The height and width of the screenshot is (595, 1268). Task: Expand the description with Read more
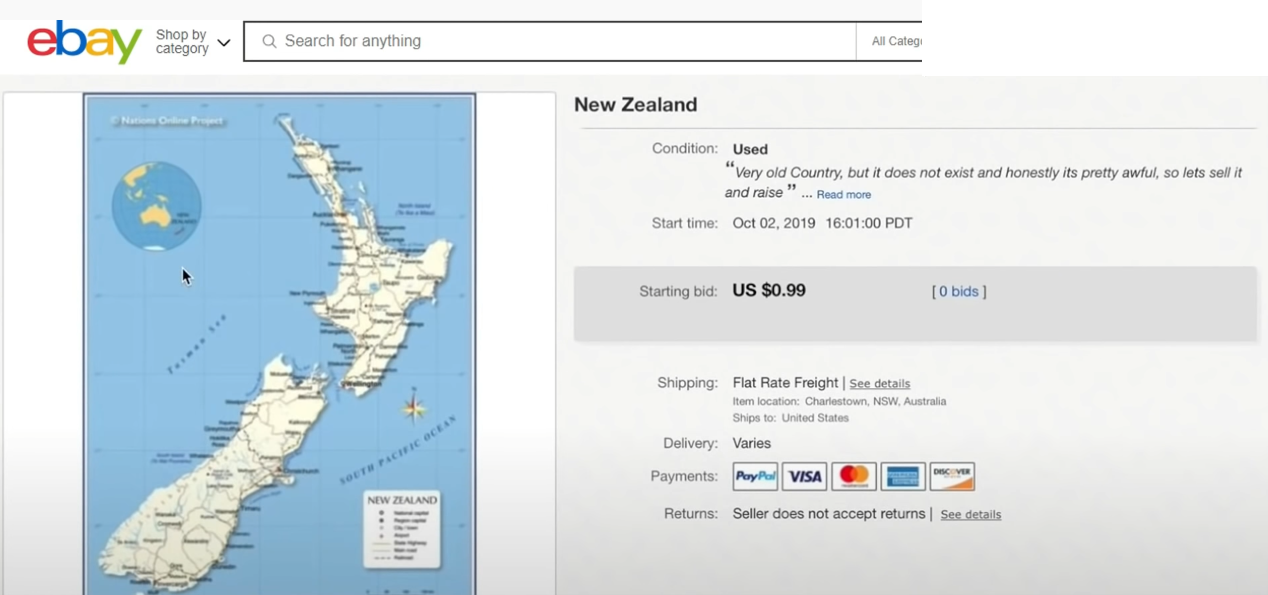click(843, 195)
